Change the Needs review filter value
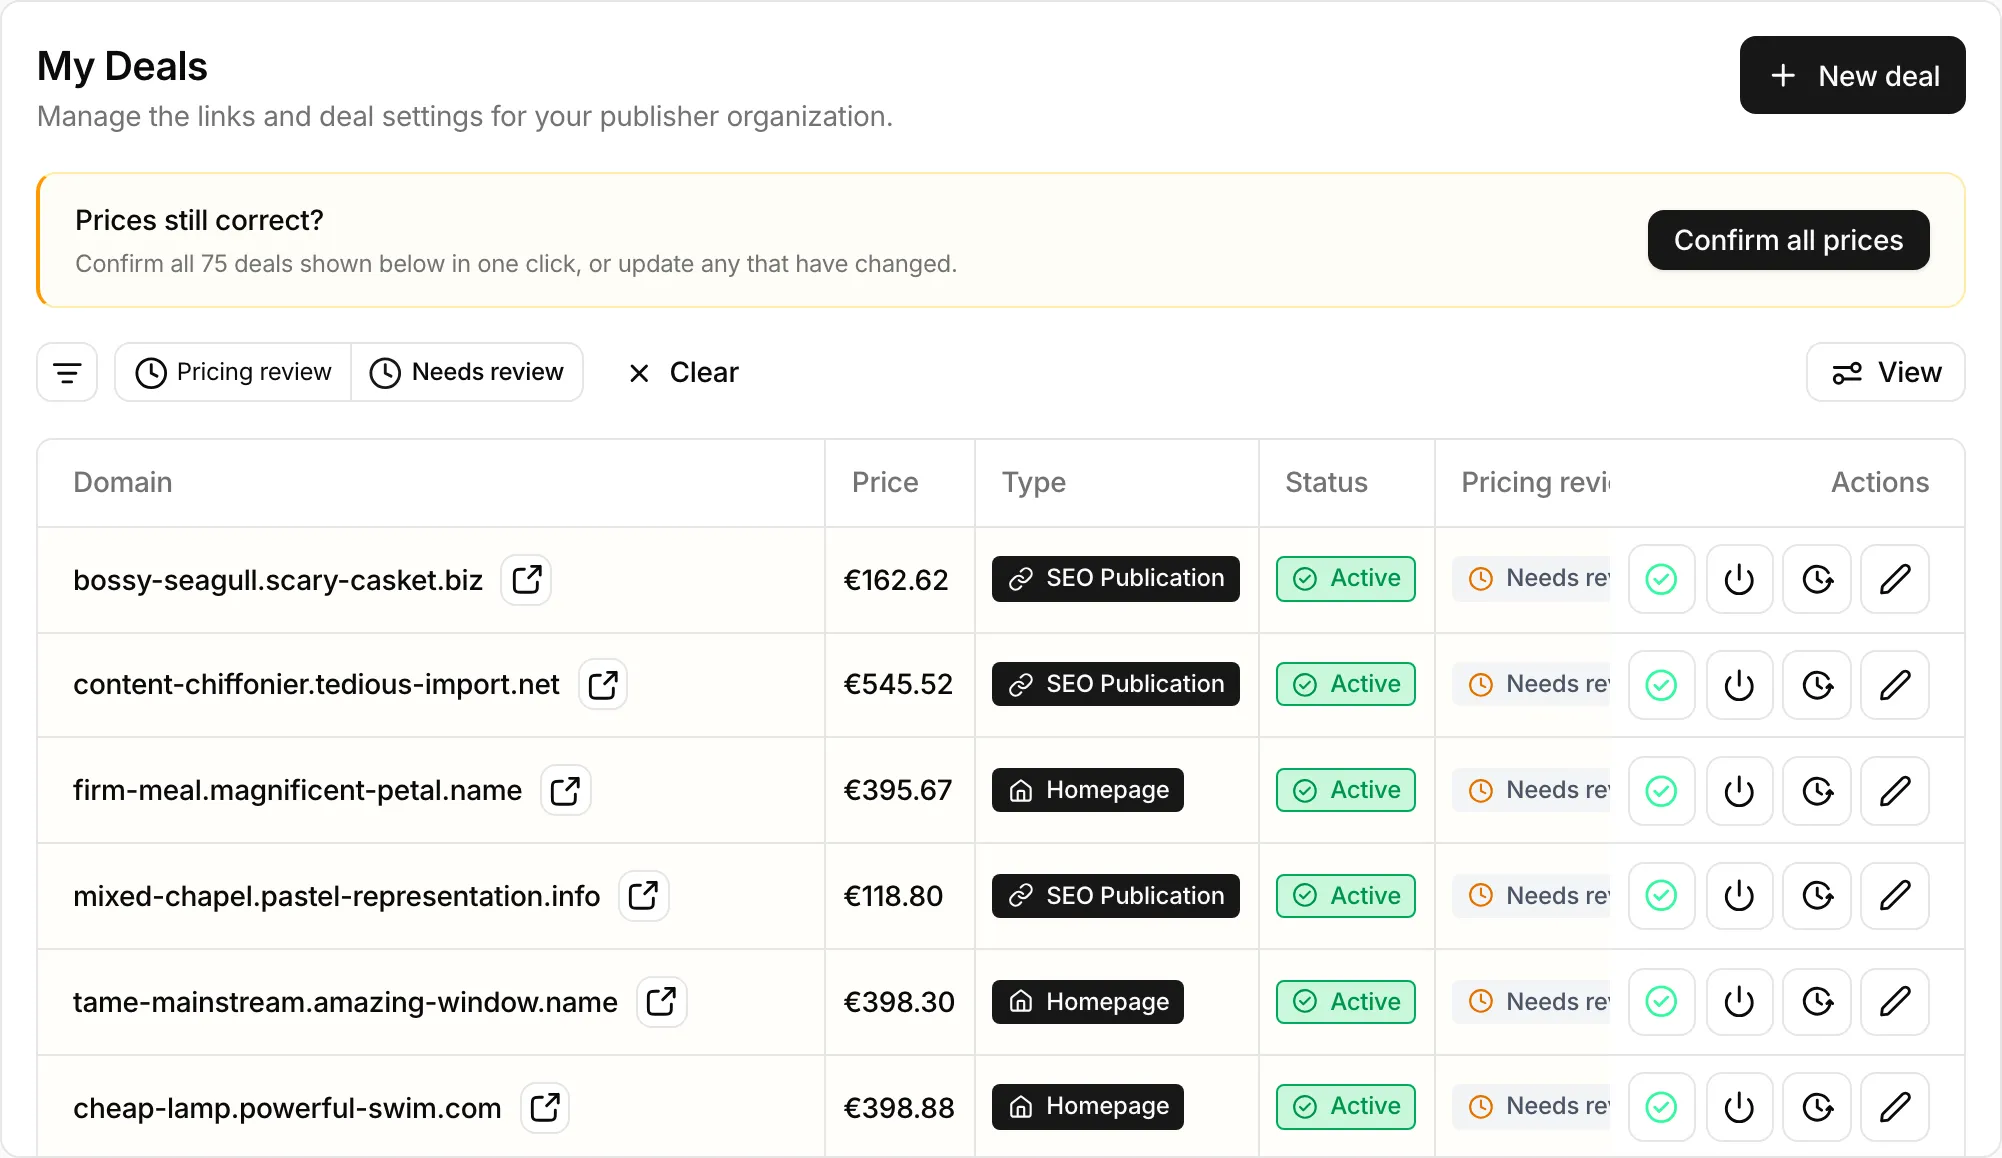The width and height of the screenshot is (2002, 1158). pos(467,372)
